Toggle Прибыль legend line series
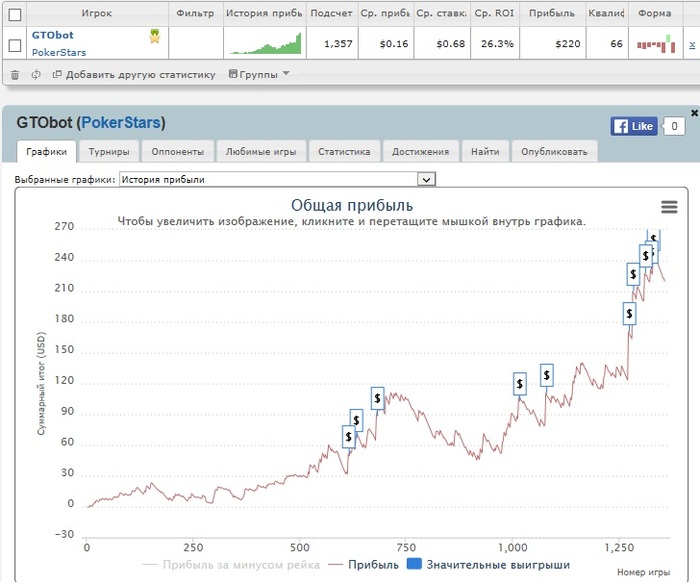700x584 pixels. pyautogui.click(x=365, y=565)
